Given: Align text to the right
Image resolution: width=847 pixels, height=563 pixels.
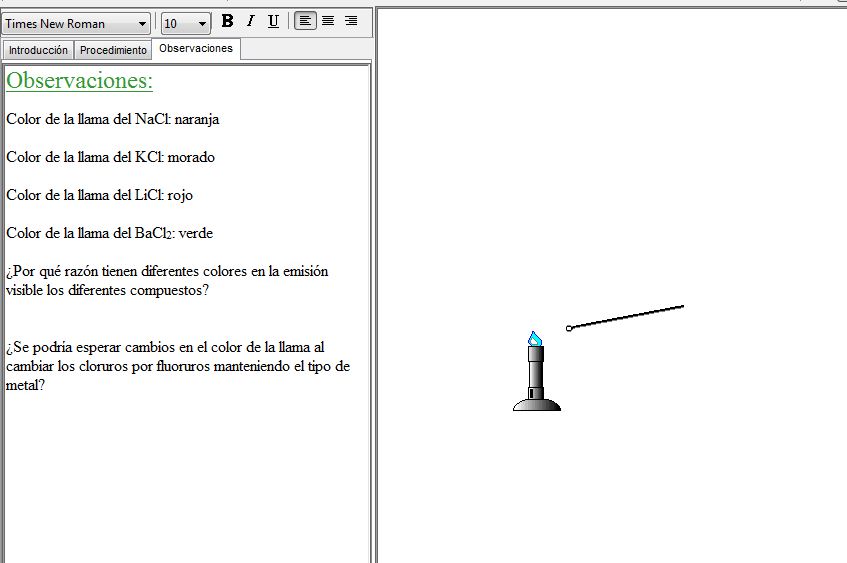Looking at the screenshot, I should click(351, 21).
